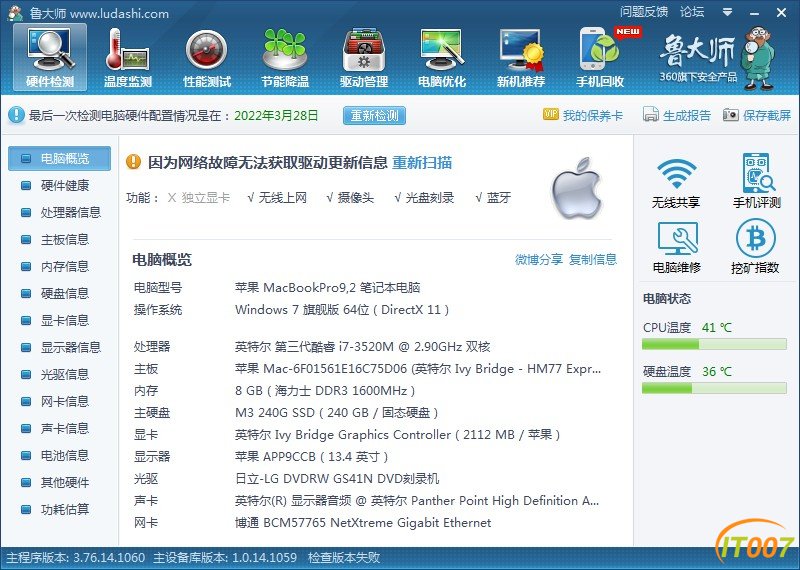
Task: Click the 重新检测 button
Action: (x=374, y=115)
